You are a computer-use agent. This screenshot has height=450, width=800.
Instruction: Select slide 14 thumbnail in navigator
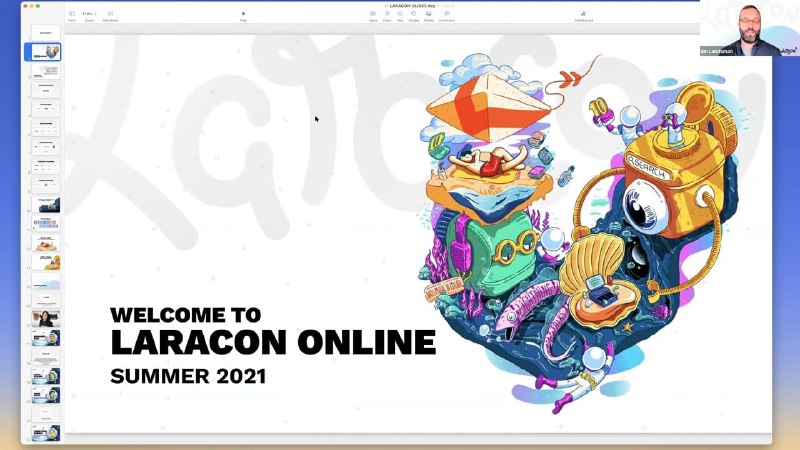[x=46, y=281]
